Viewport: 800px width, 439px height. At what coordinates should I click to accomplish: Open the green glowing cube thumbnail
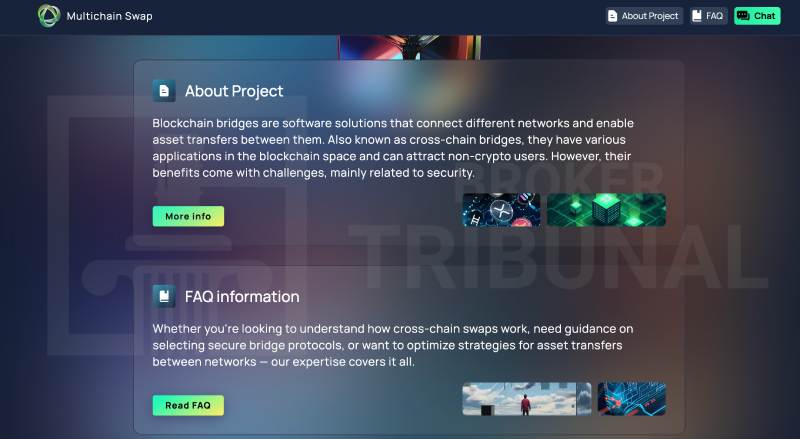[x=606, y=210]
